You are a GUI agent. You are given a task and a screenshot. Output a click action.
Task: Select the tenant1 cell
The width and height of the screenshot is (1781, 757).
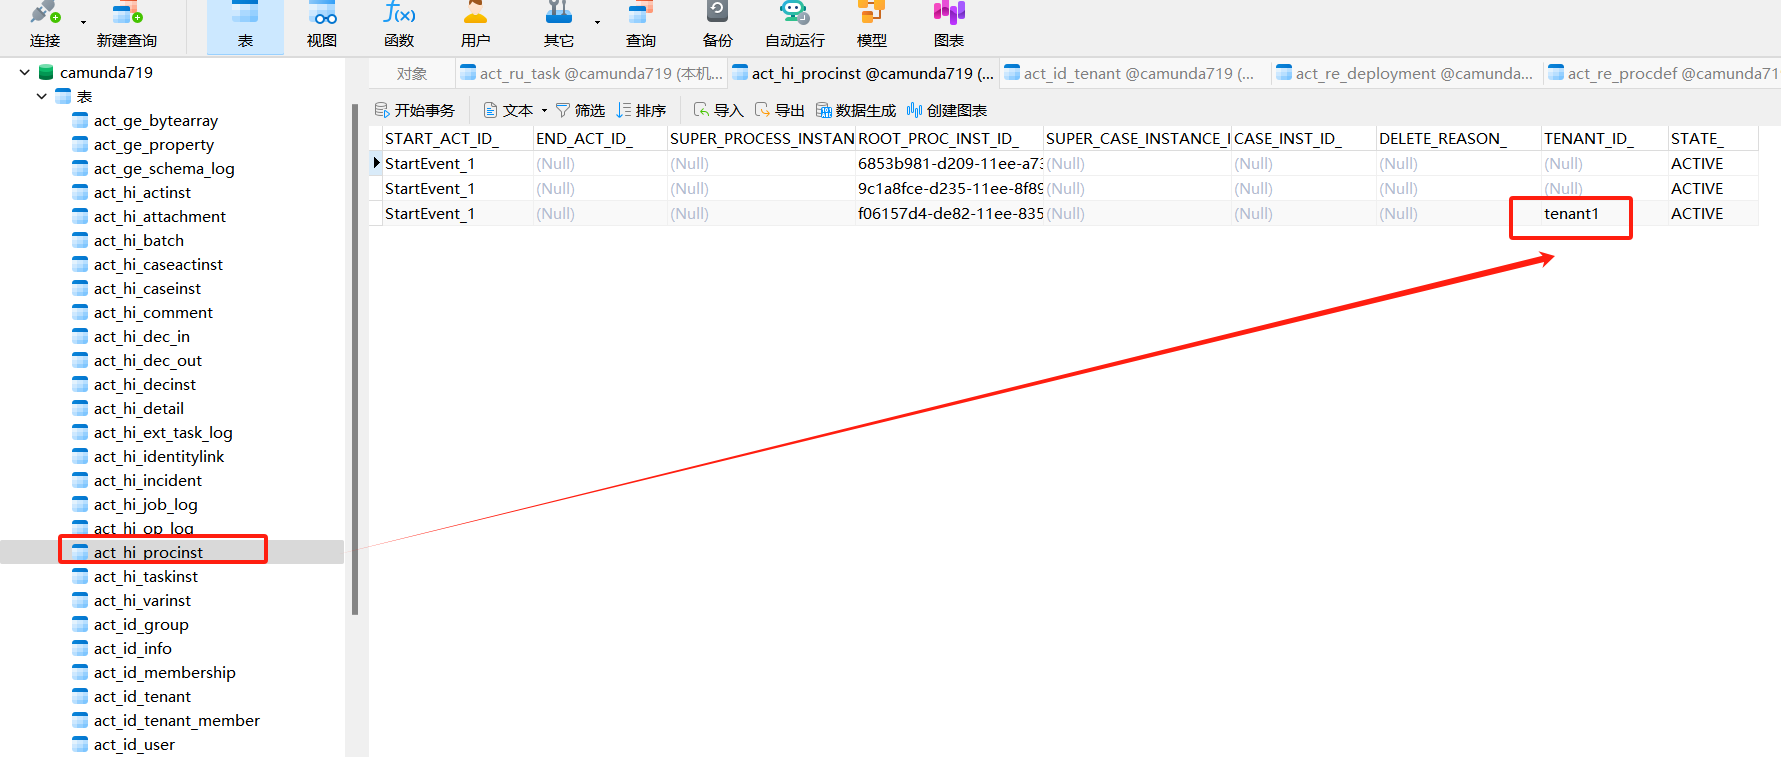click(1604, 213)
